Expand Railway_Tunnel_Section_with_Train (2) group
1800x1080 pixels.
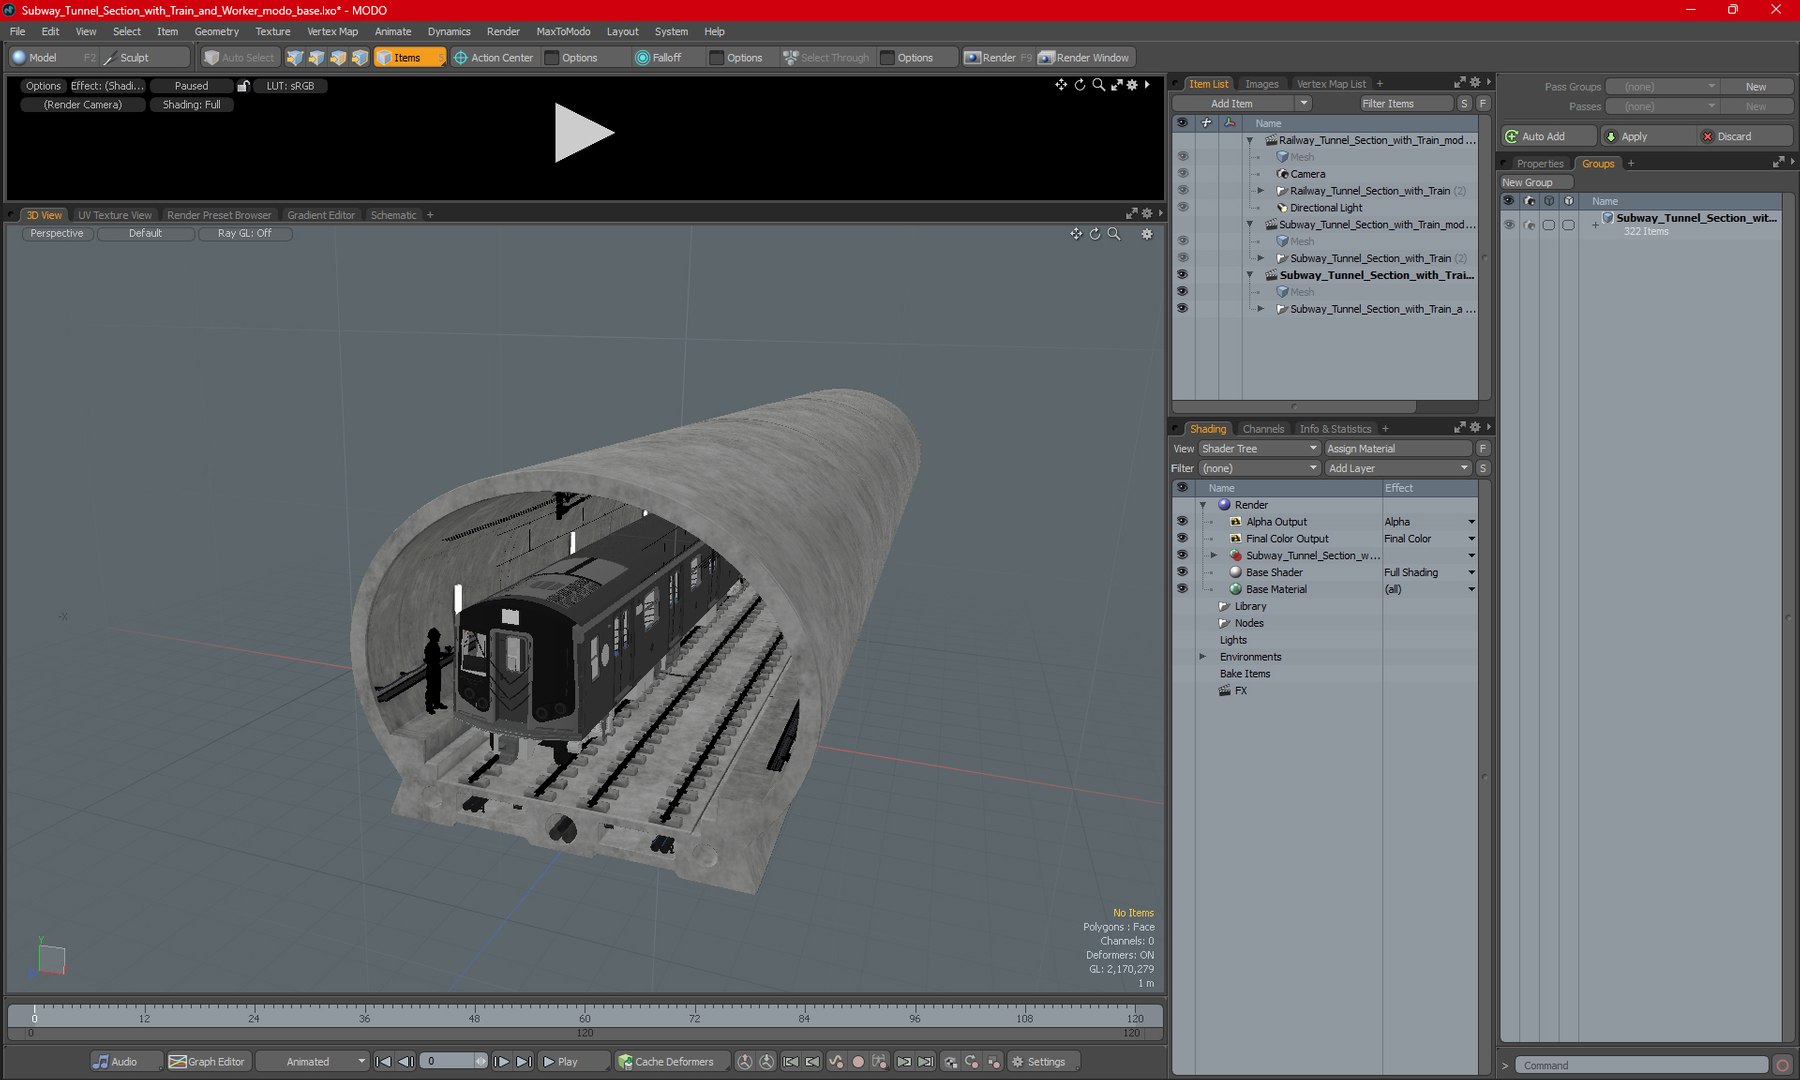pos(1261,191)
